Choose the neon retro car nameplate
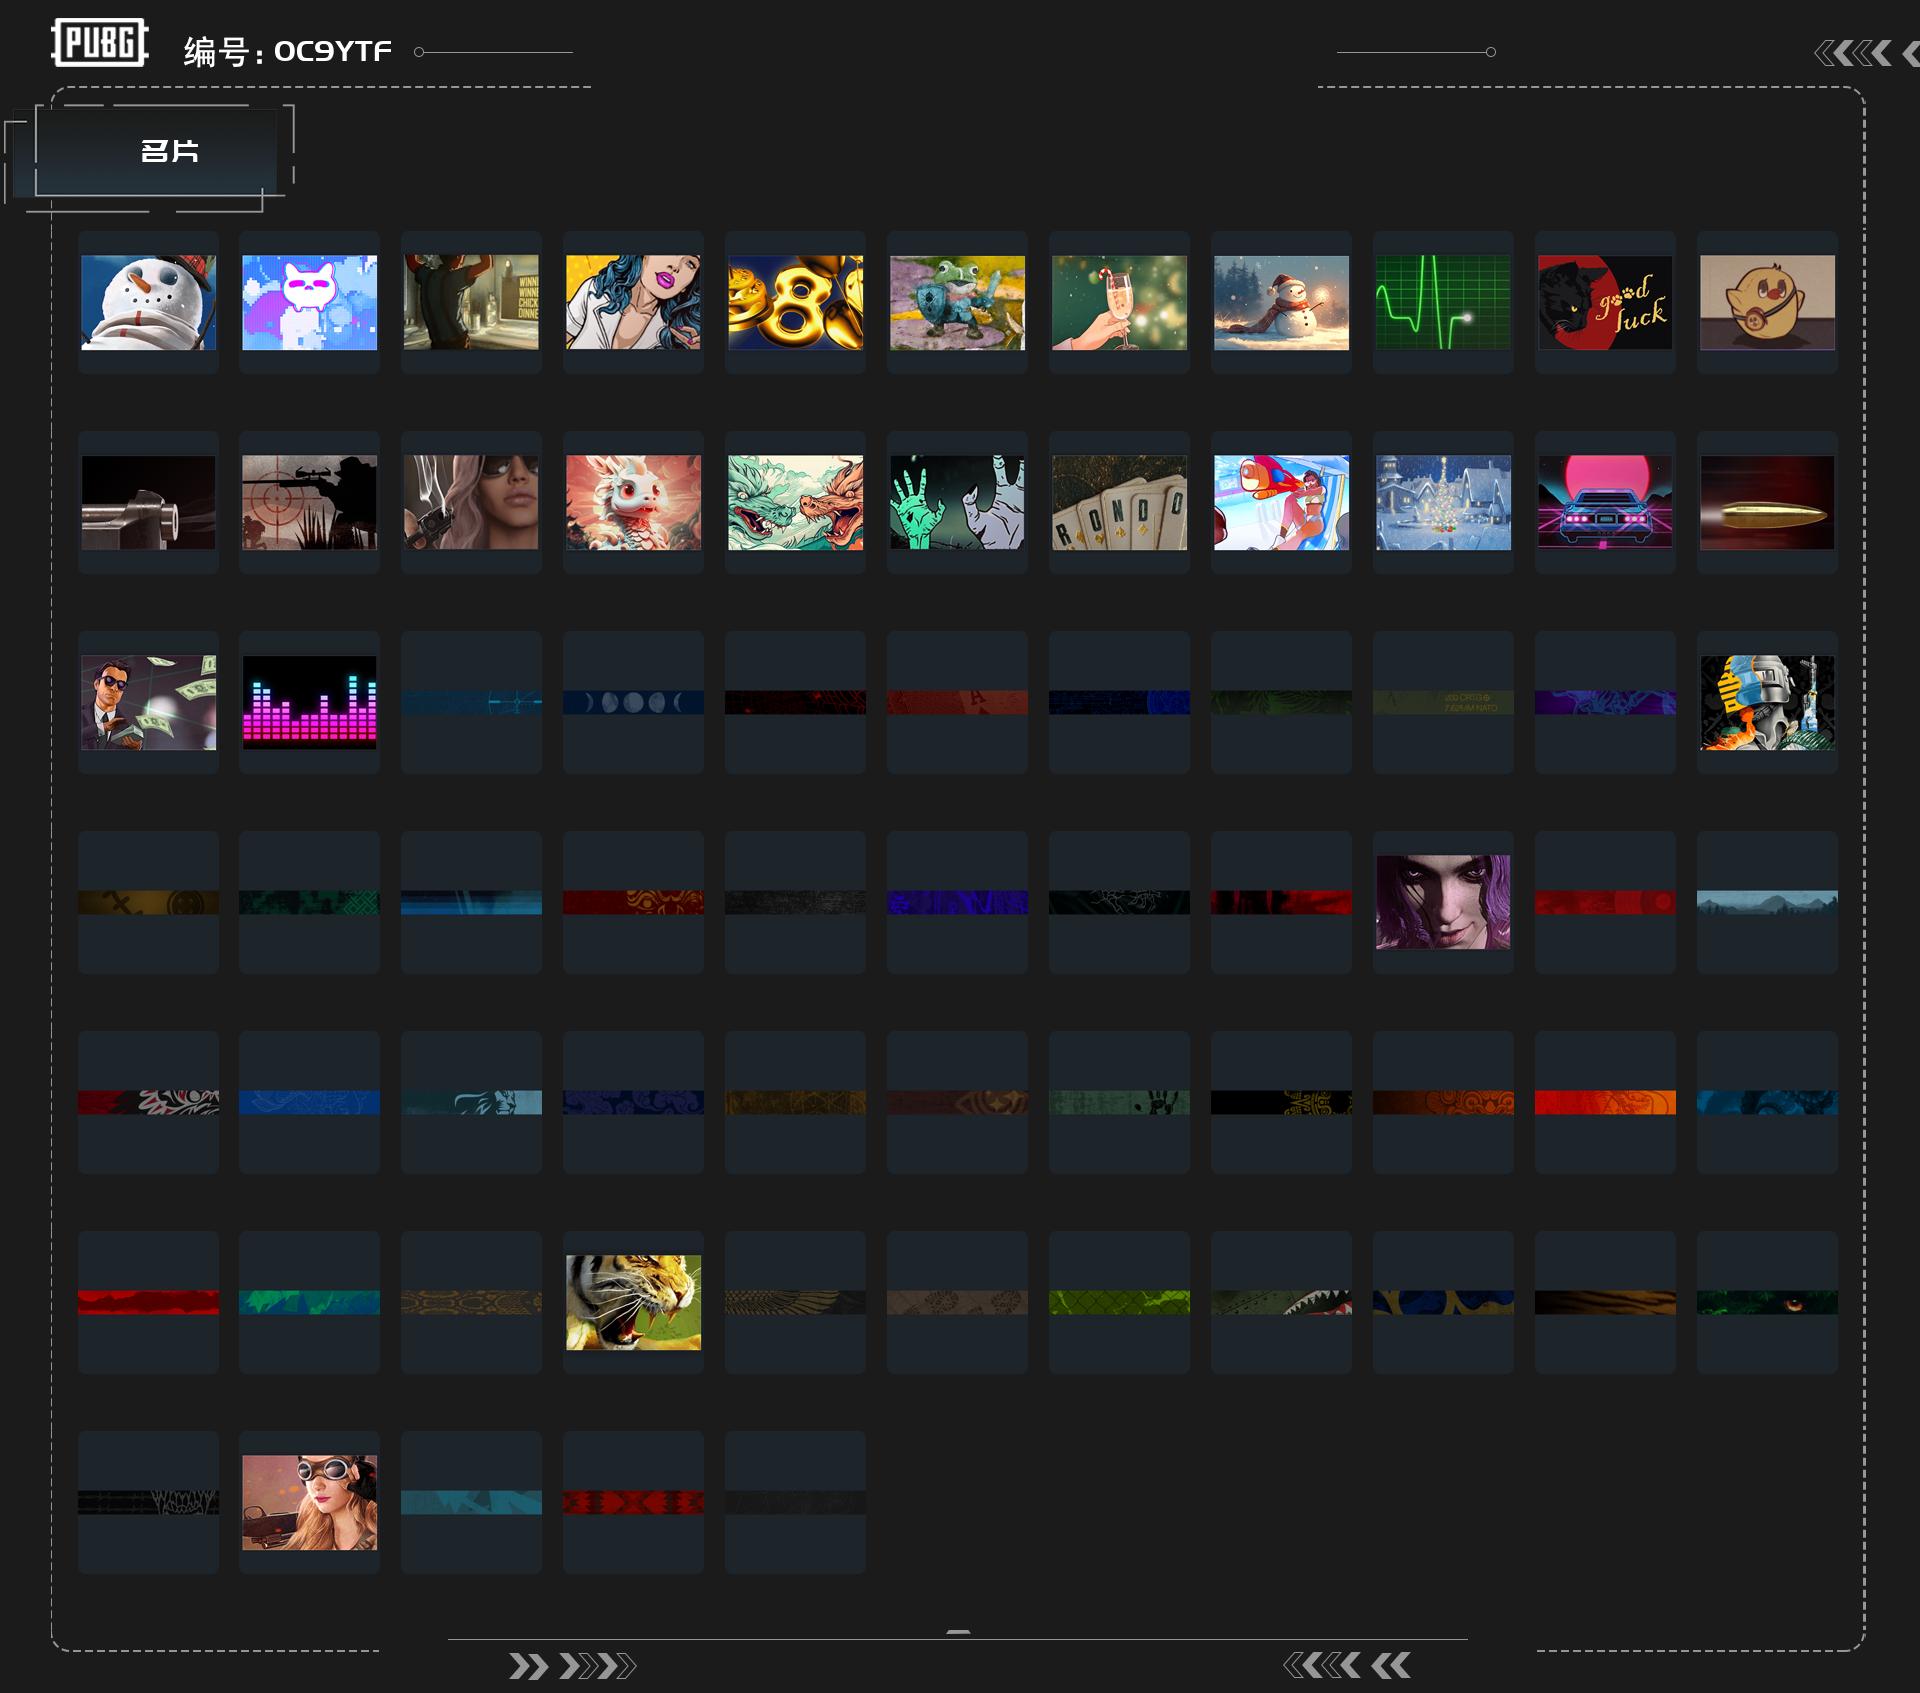1920x1693 pixels. [x=1605, y=502]
